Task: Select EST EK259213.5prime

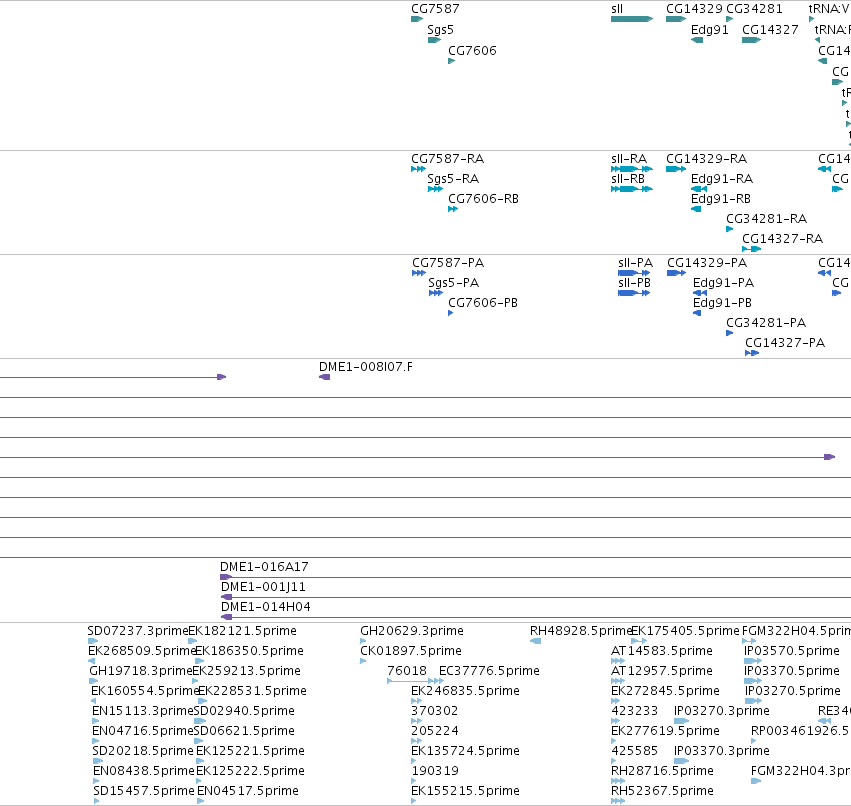Action: (246, 671)
